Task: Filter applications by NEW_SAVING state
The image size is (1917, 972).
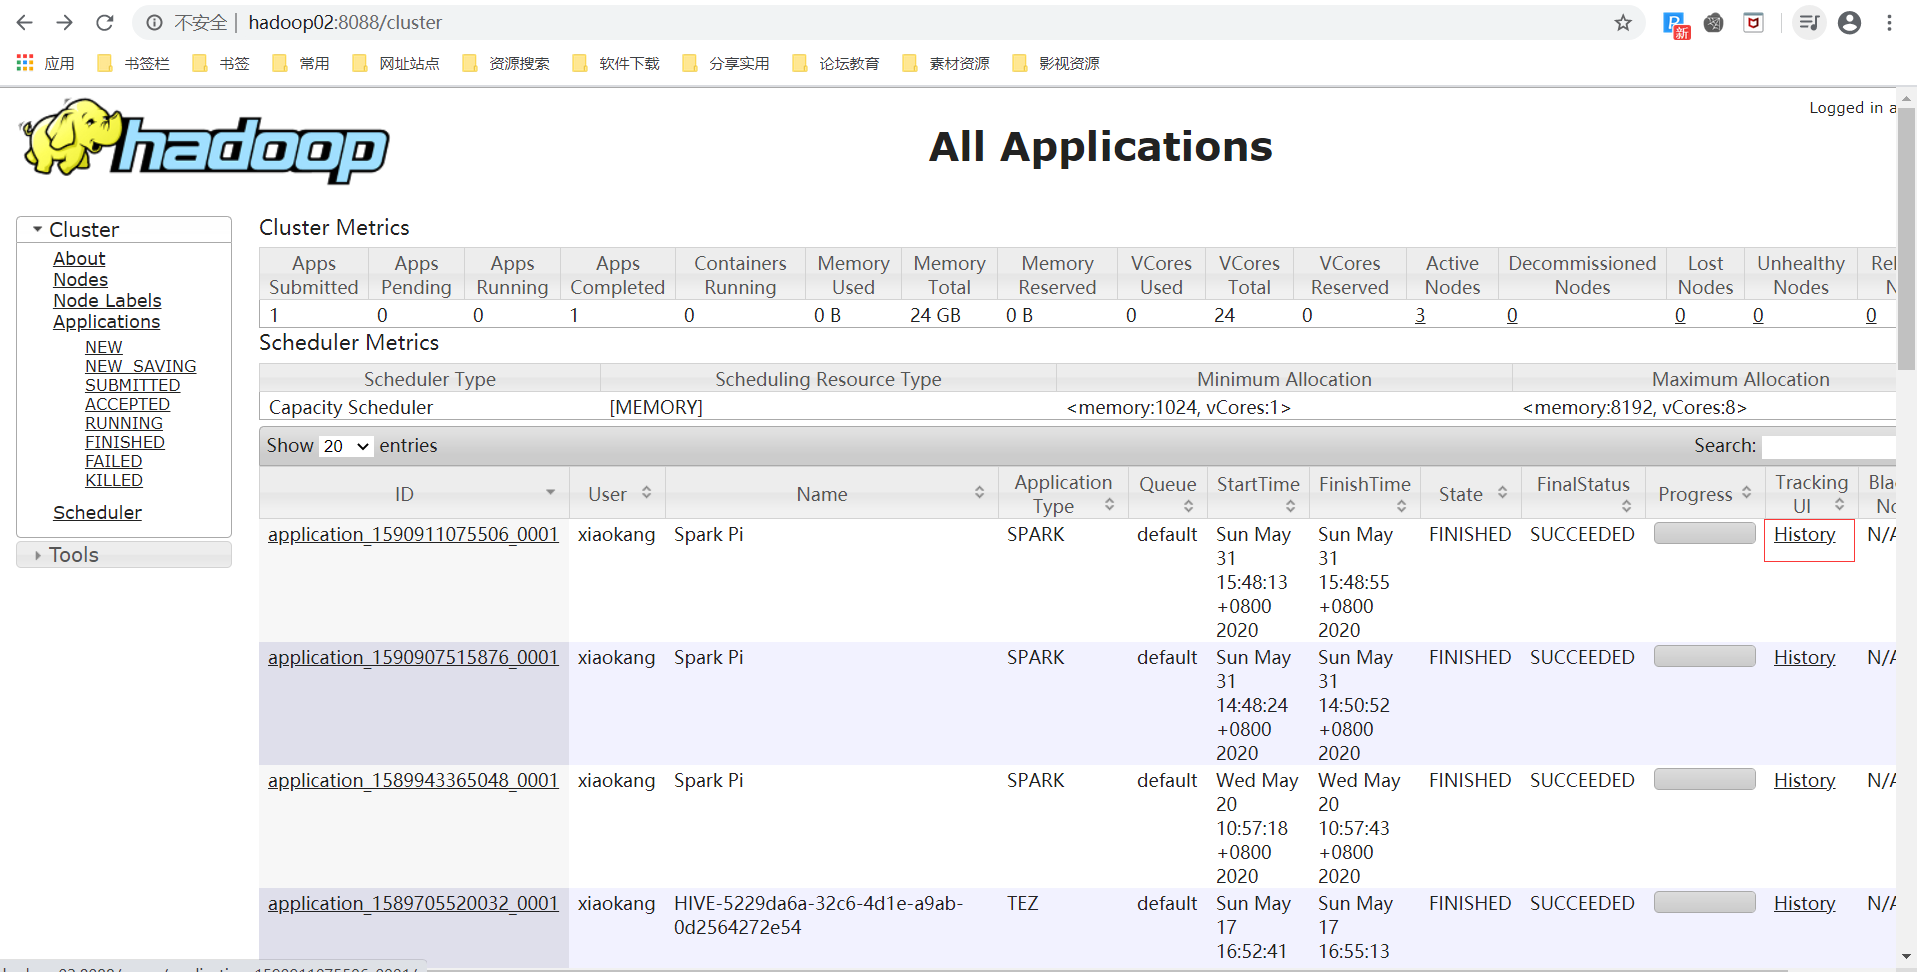Action: [140, 366]
